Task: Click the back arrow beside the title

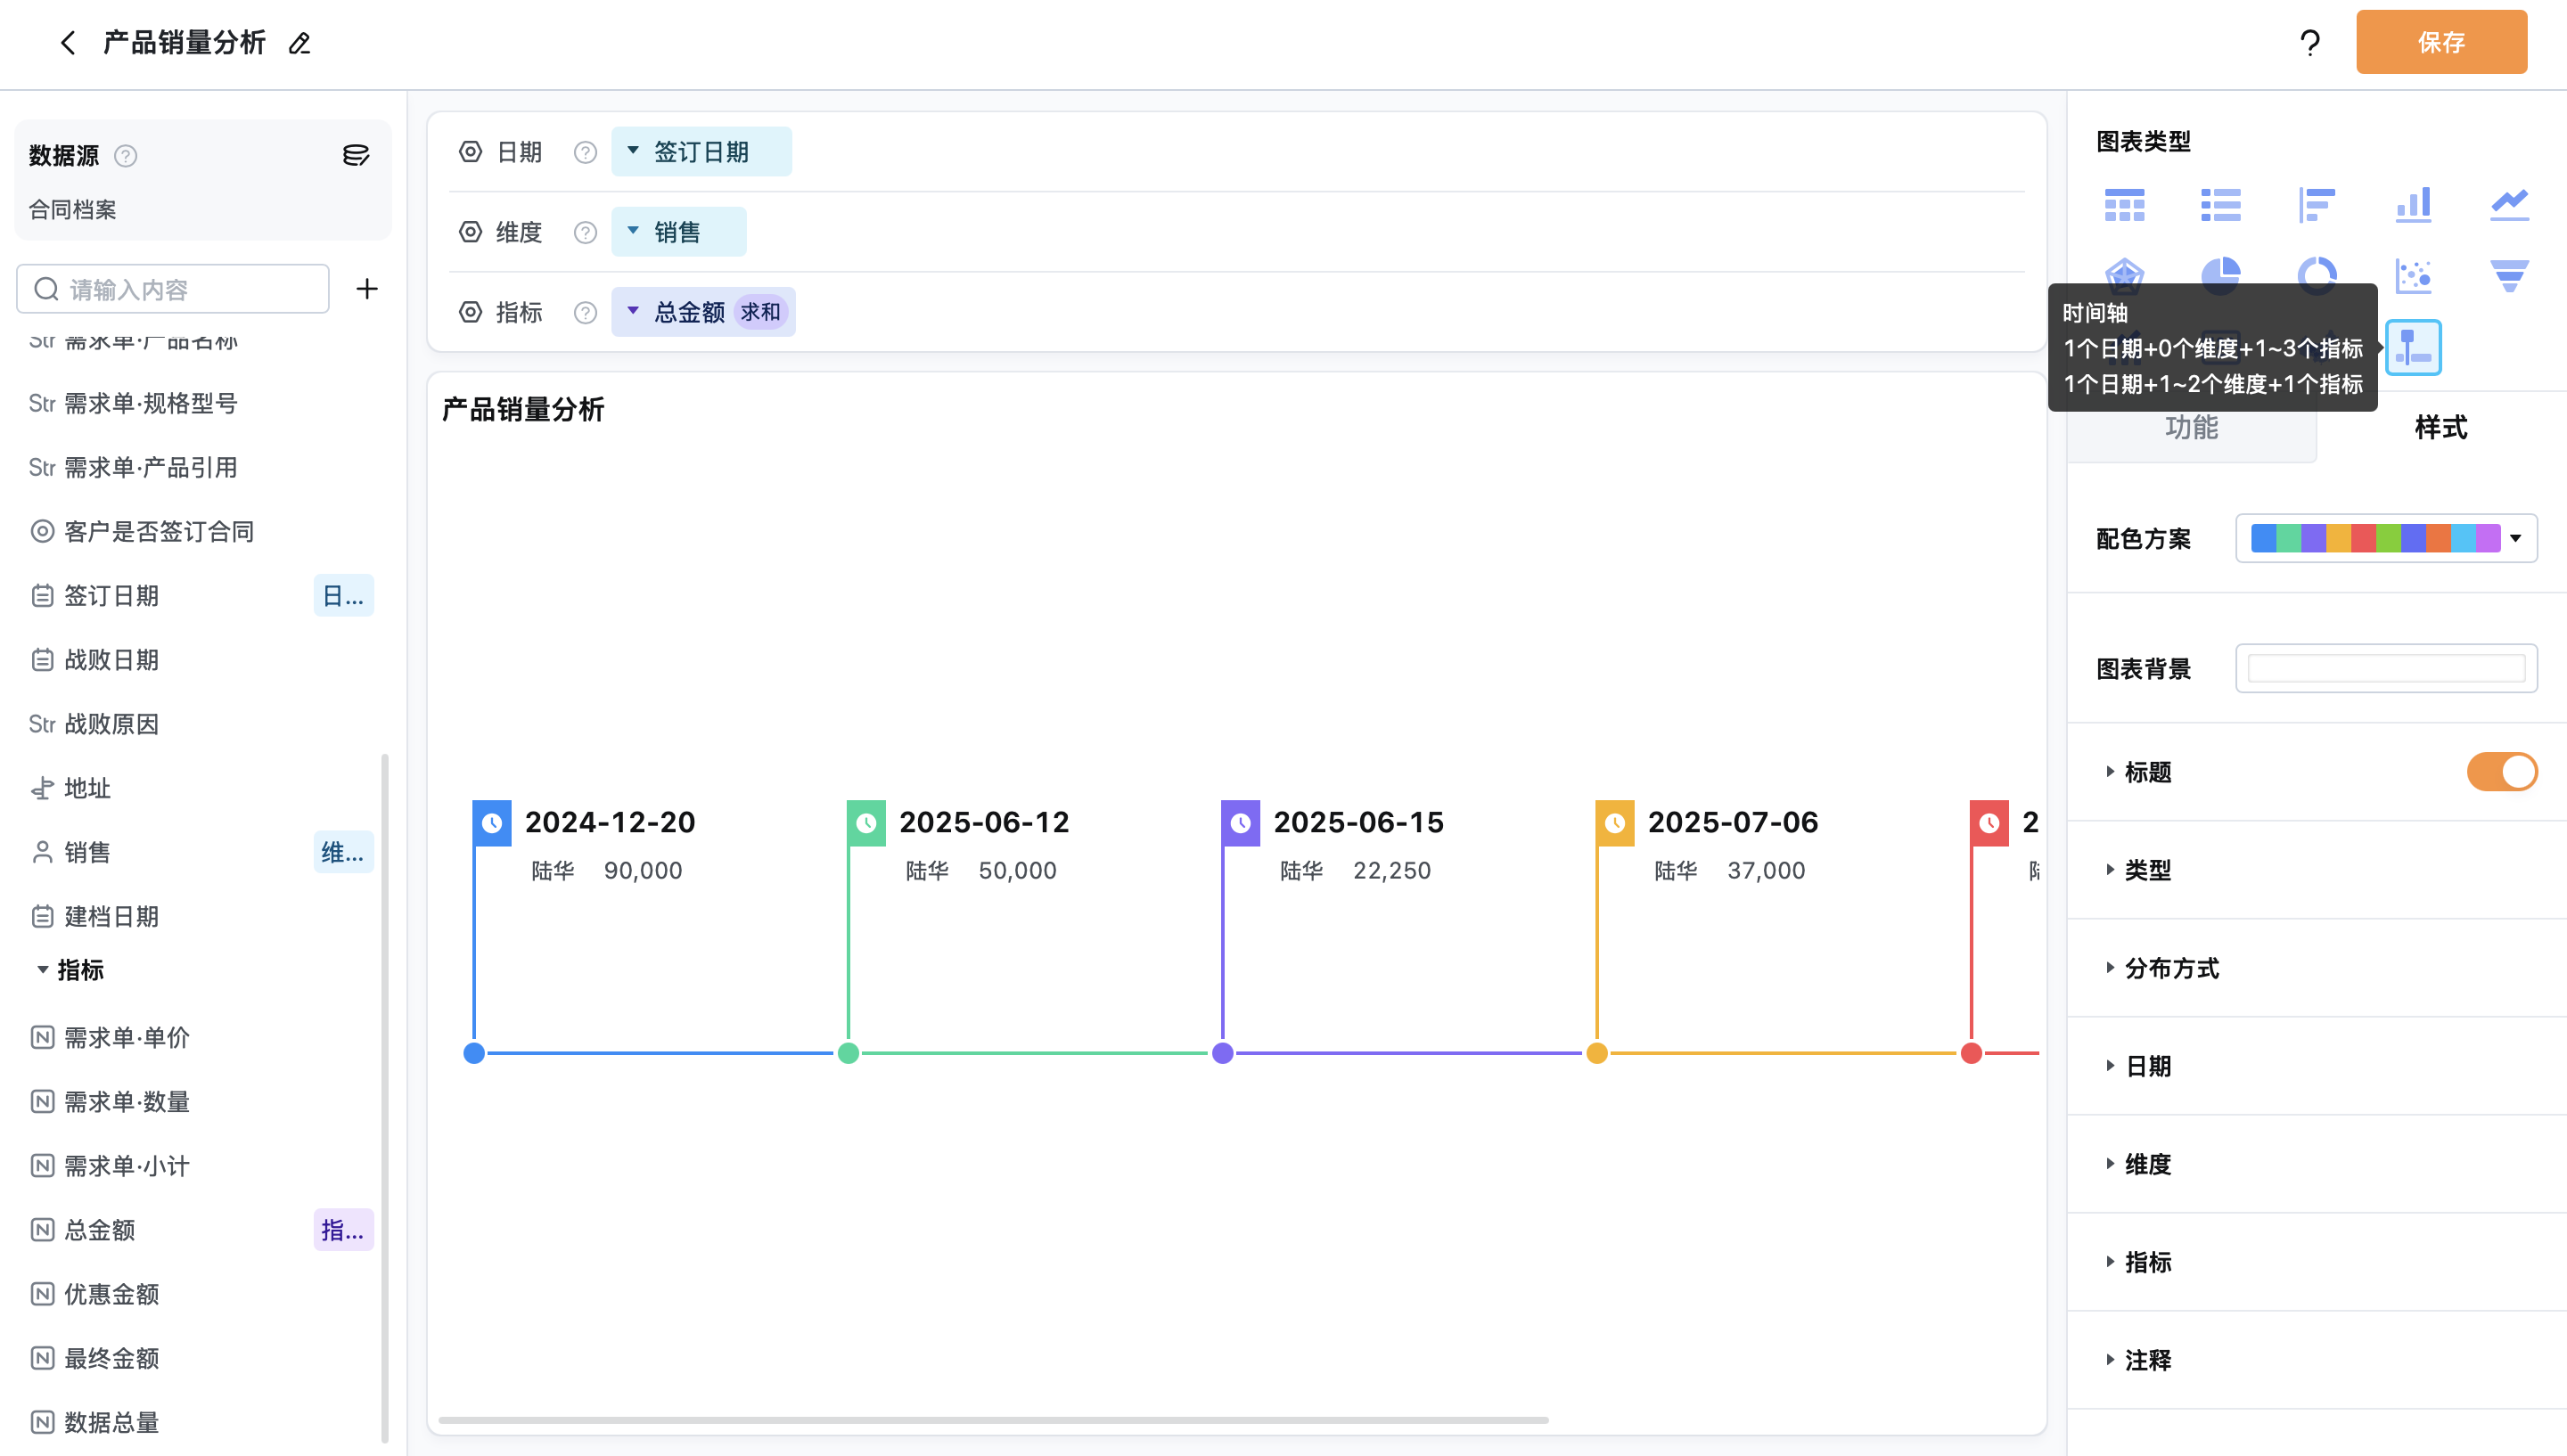Action: tap(67, 42)
